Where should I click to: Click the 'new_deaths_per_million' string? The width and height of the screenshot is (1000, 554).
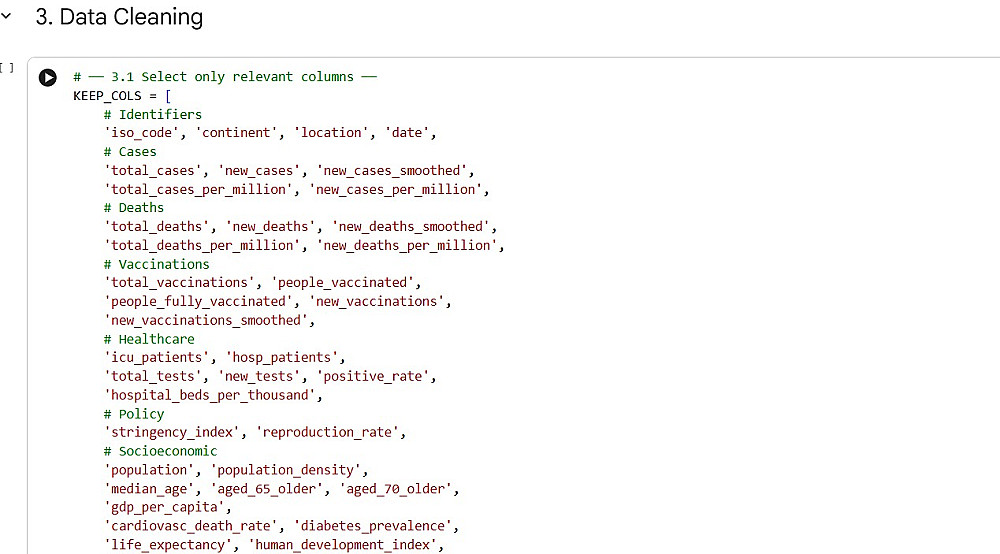pyautogui.click(x=407, y=245)
